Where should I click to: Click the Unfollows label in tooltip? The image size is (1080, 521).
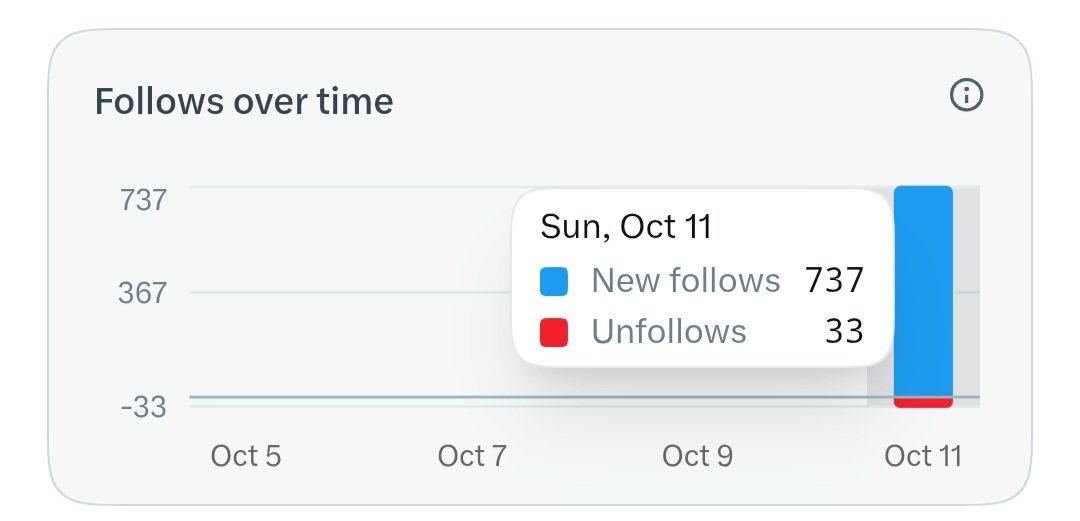click(669, 331)
